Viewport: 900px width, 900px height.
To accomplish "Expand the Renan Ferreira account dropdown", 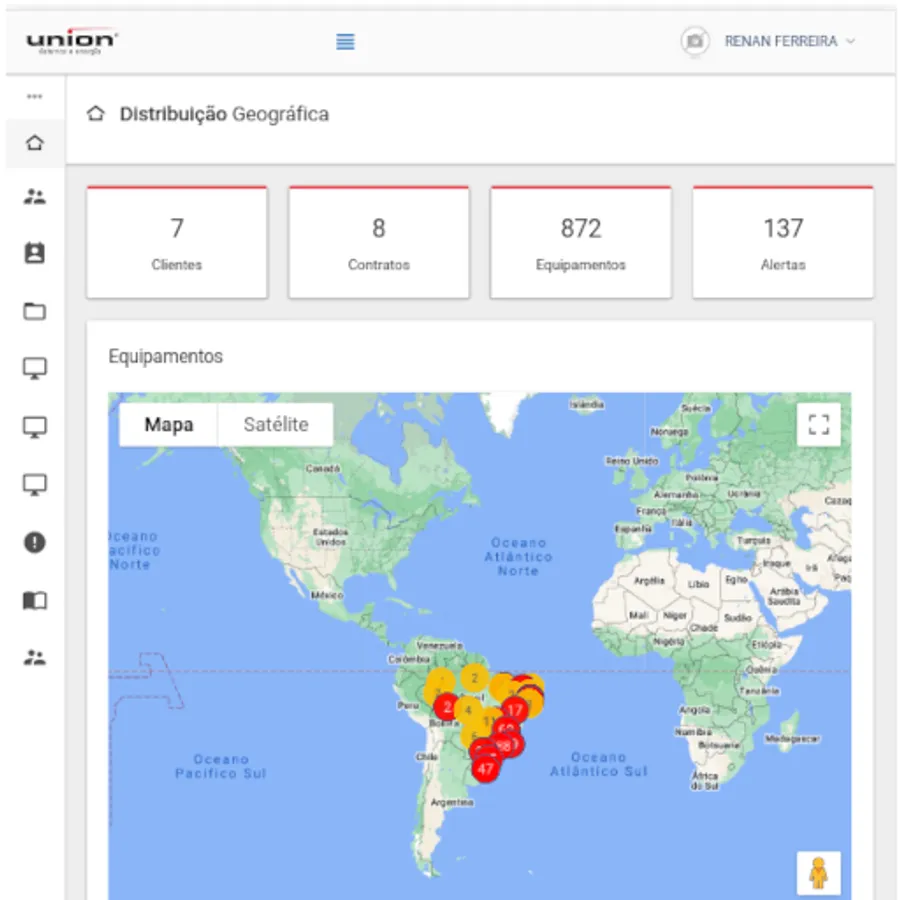I will pyautogui.click(x=850, y=42).
